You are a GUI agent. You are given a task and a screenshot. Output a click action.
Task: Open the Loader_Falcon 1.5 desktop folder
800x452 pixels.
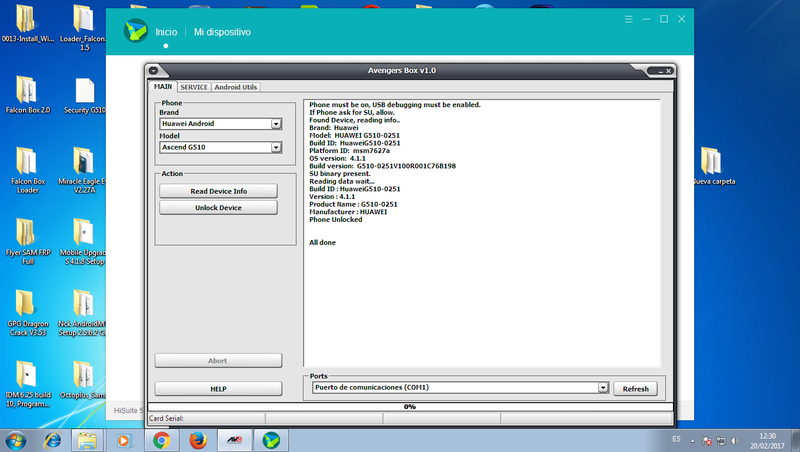click(x=83, y=28)
